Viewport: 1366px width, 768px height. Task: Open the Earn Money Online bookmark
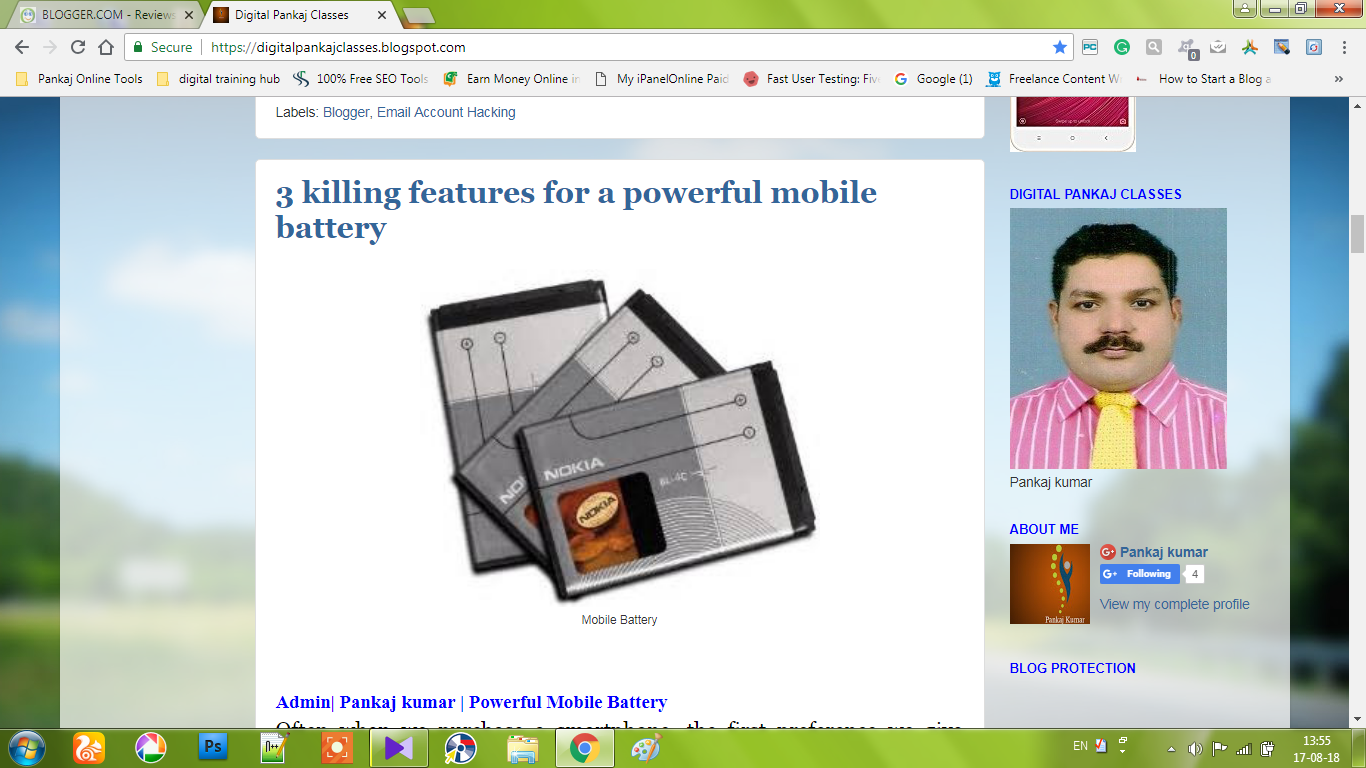(512, 78)
